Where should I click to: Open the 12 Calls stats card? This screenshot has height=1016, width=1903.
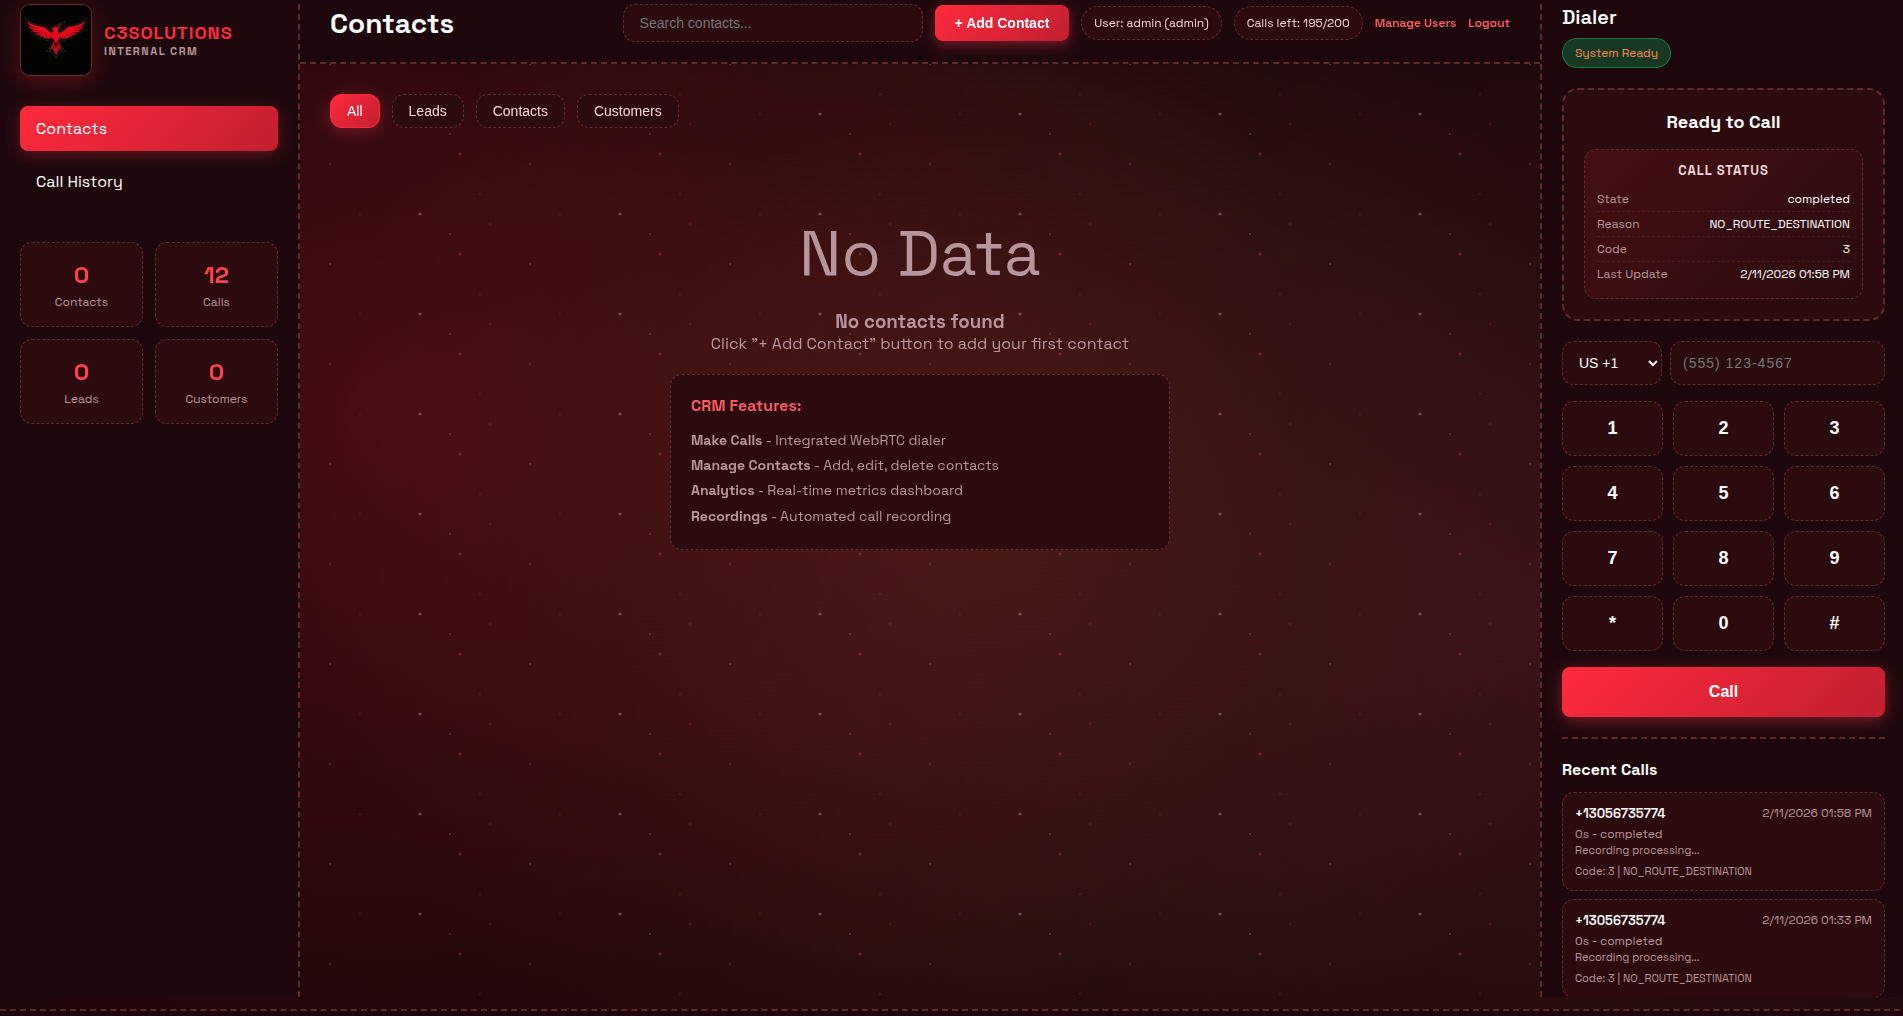(x=216, y=284)
